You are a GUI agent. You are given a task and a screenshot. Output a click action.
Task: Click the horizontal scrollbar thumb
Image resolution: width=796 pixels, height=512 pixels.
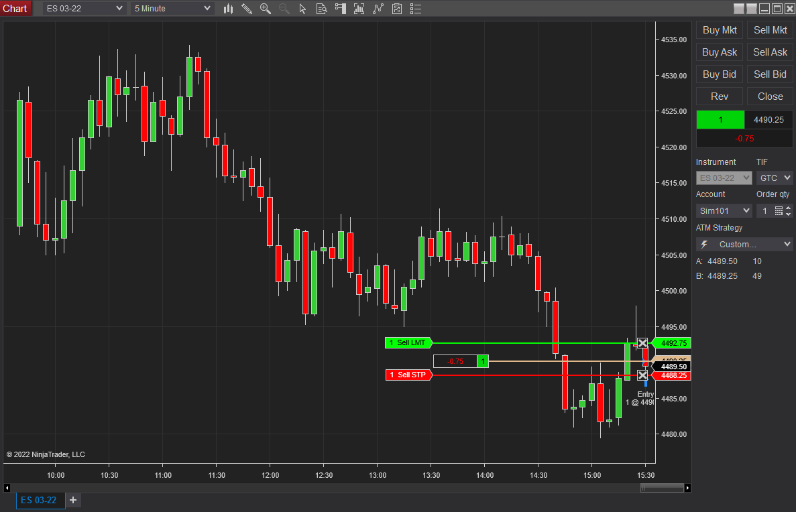coord(662,488)
